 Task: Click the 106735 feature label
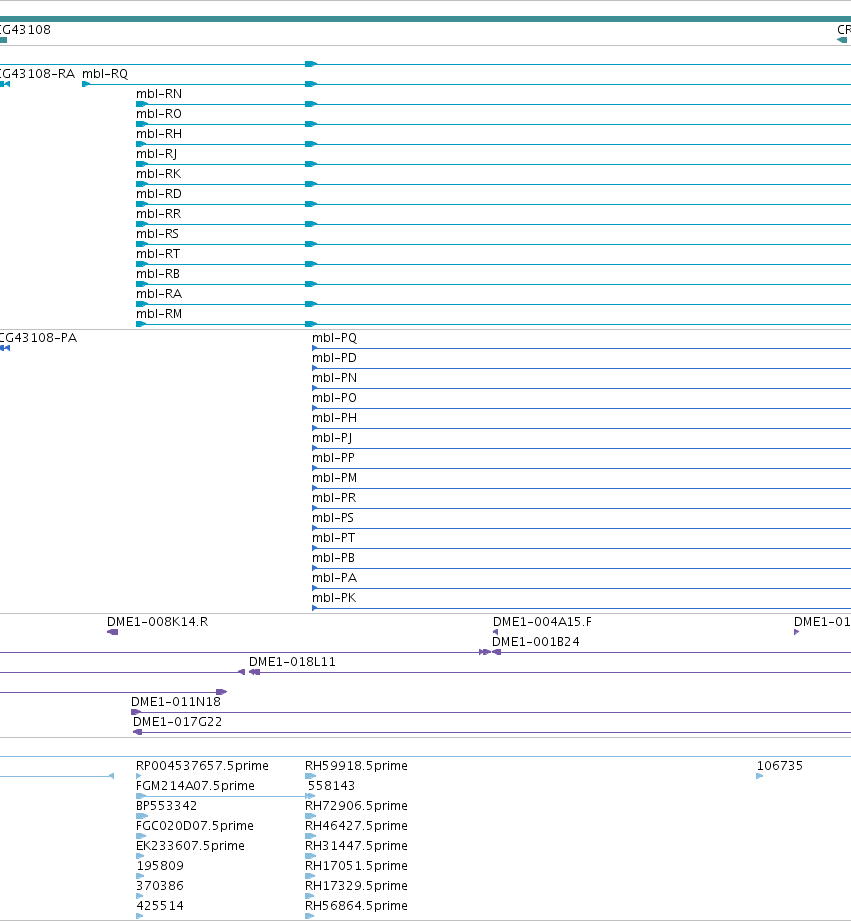click(x=779, y=765)
